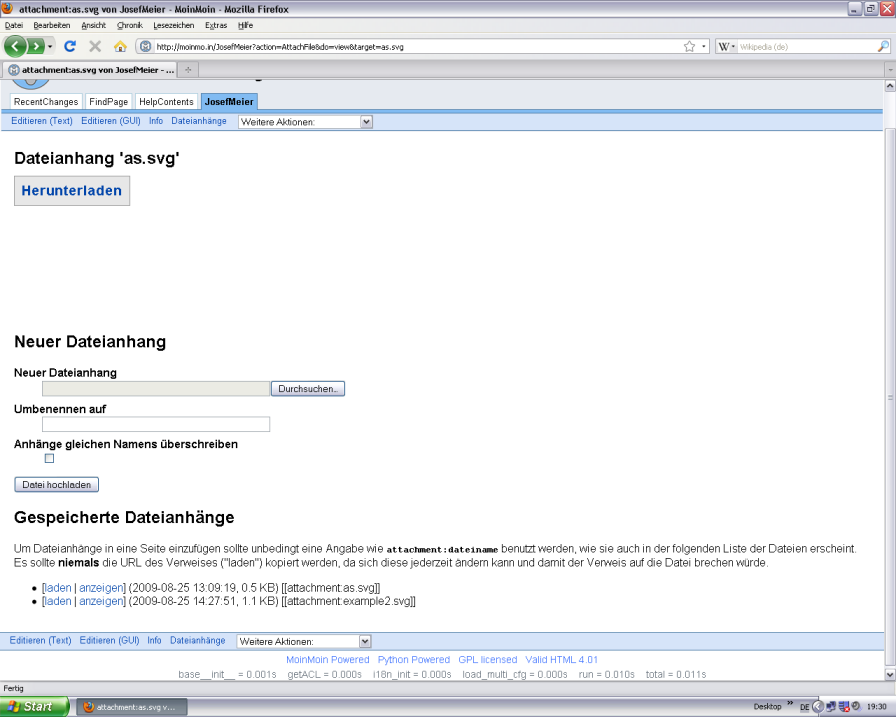Click the browser Back arrow button

15,46
